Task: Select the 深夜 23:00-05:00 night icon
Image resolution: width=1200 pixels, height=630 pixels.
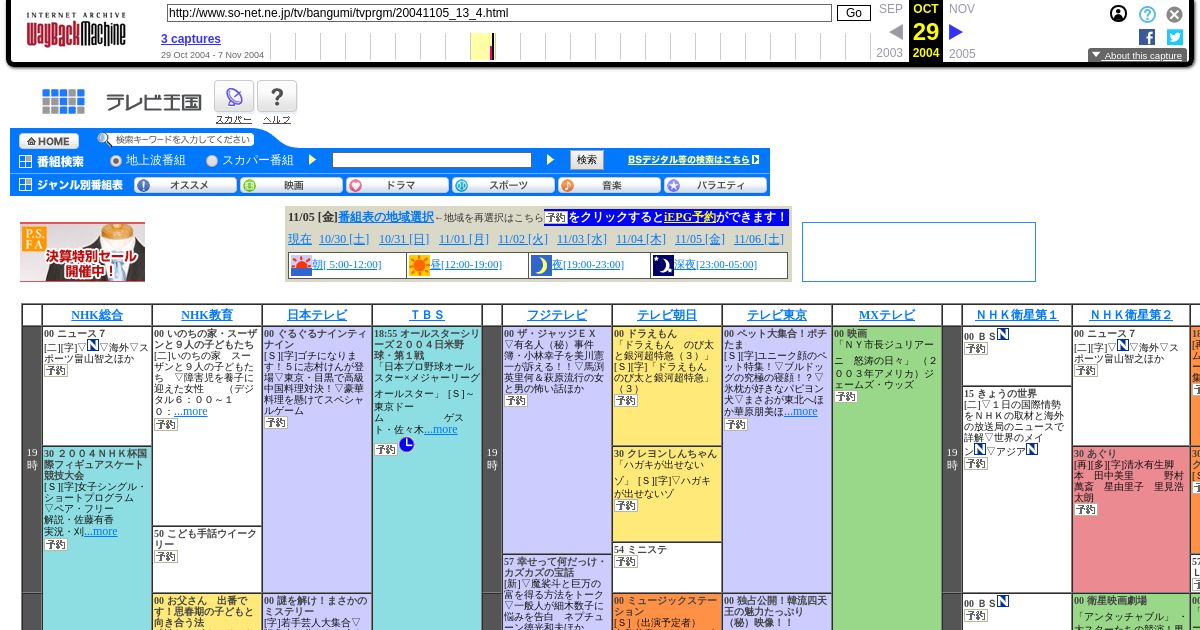Action: tap(663, 265)
